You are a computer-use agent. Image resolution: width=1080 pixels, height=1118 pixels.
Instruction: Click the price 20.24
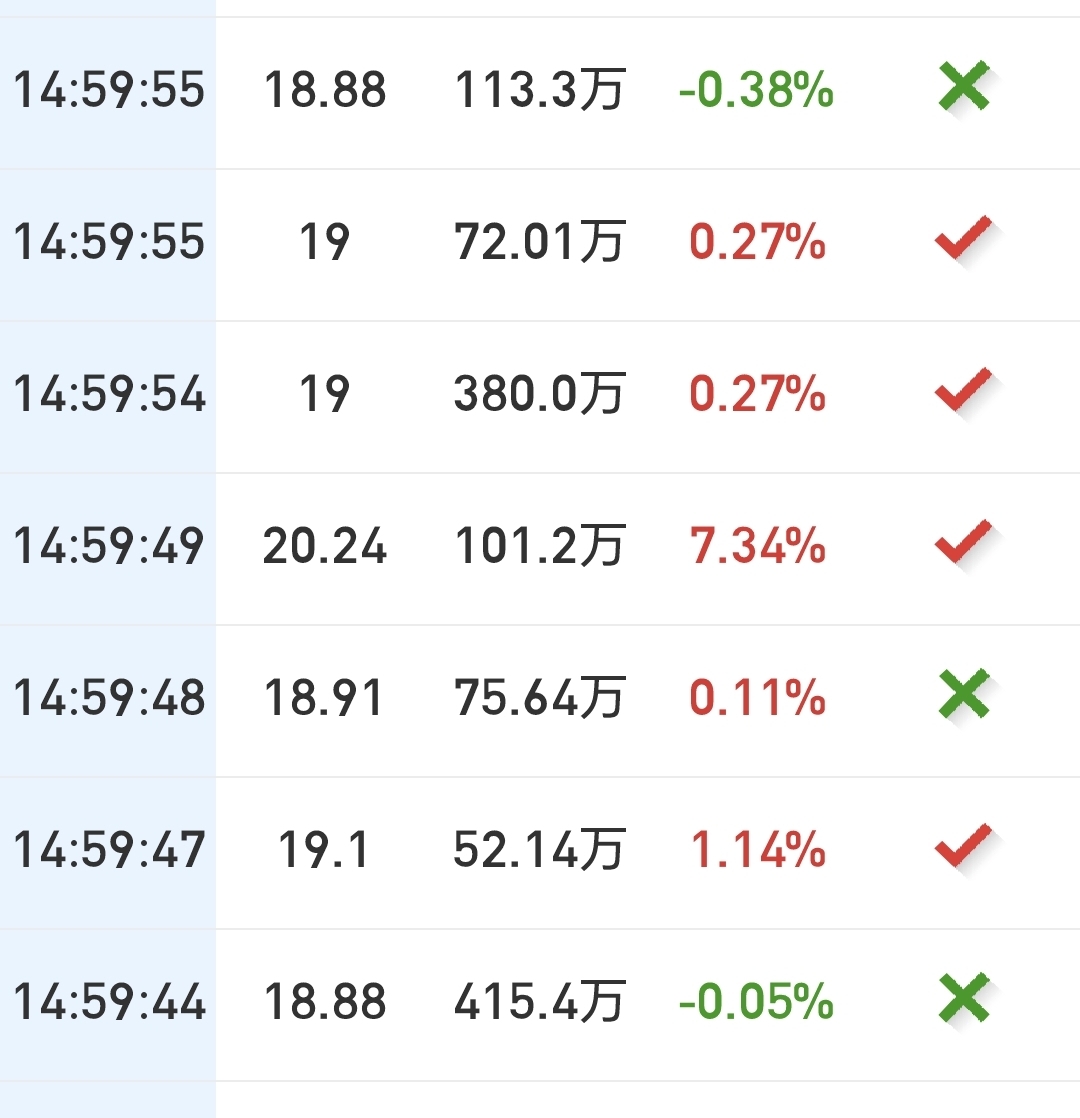(324, 546)
